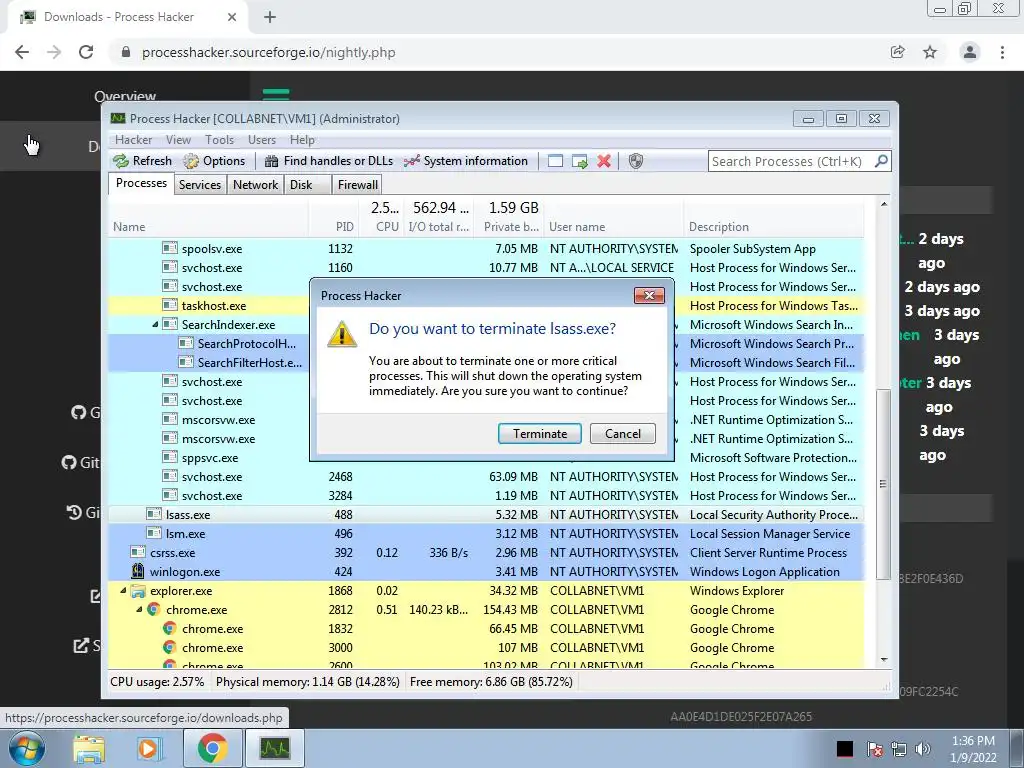The width and height of the screenshot is (1024, 768).
Task: Click the Chrome icon of PID 3000
Action: click(169, 648)
